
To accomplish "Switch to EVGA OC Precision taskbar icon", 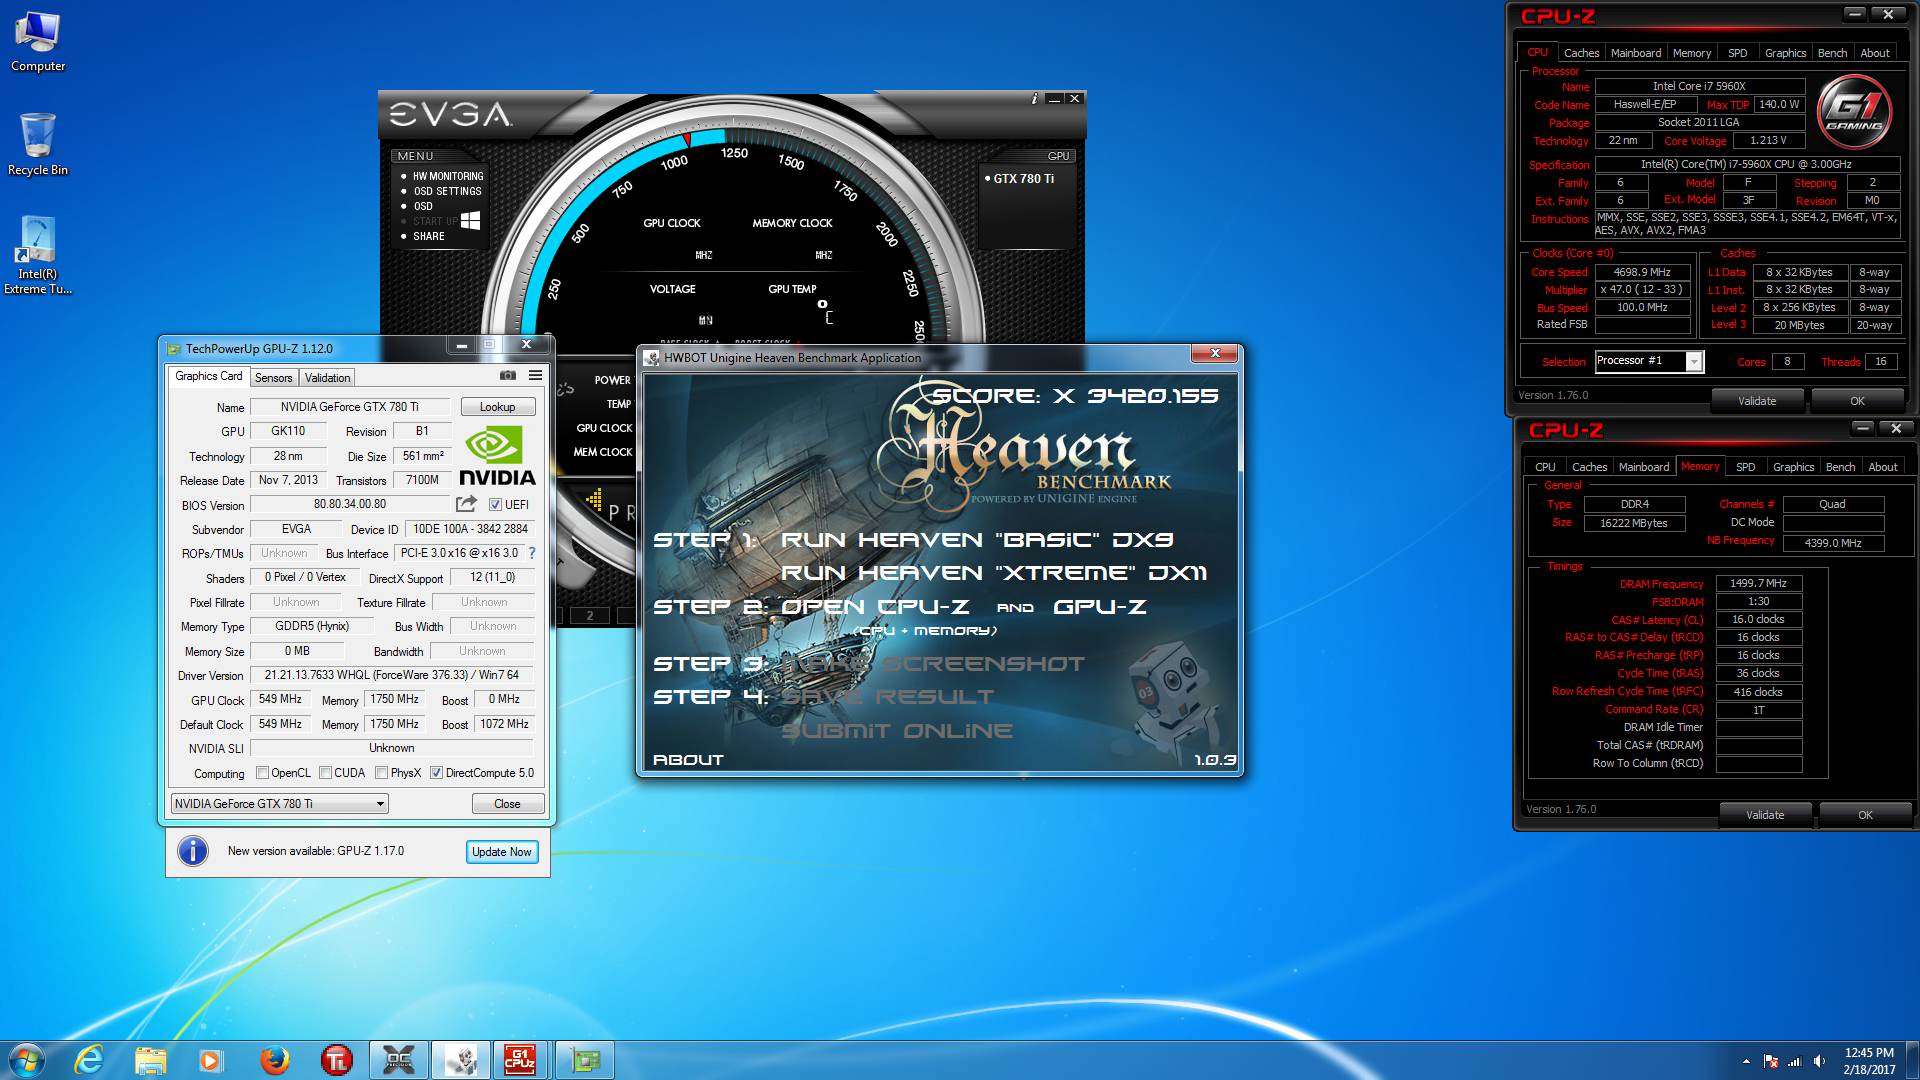I will (x=399, y=1060).
